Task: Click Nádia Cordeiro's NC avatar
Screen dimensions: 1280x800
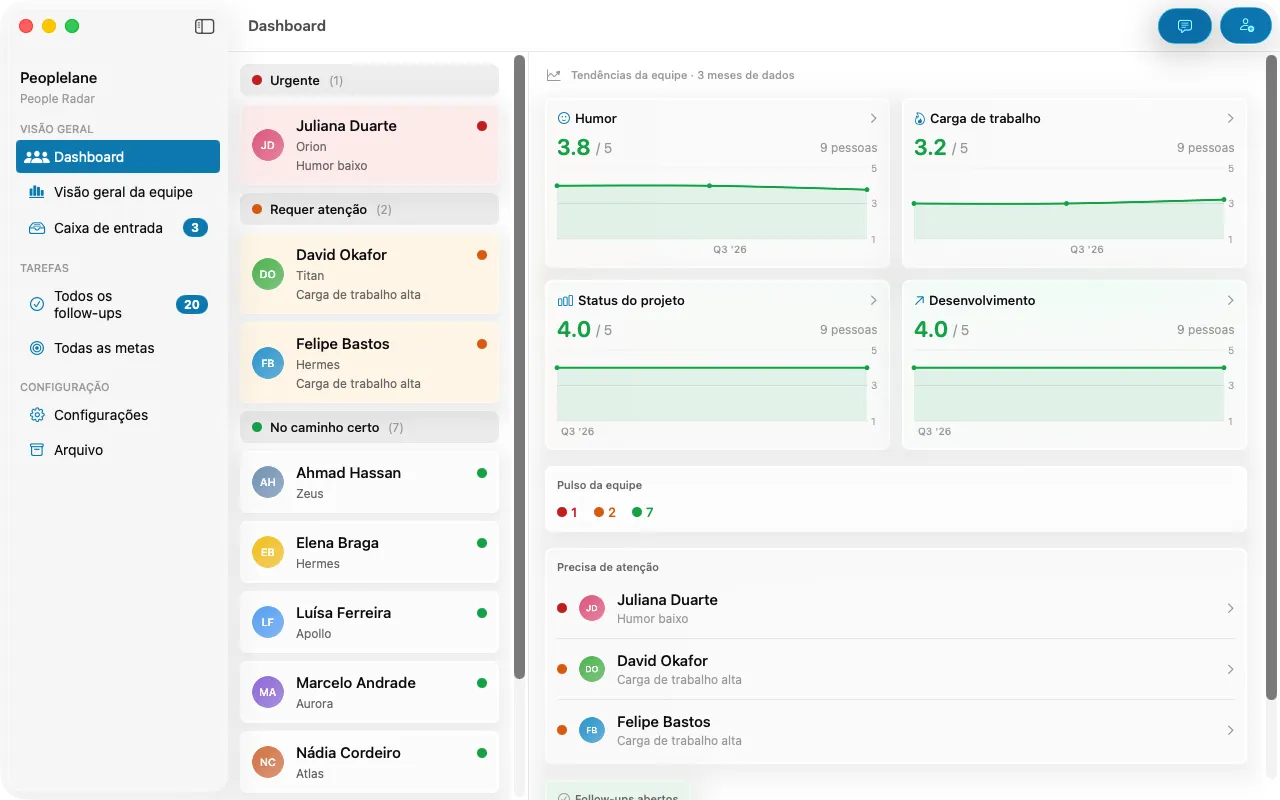Action: (268, 762)
